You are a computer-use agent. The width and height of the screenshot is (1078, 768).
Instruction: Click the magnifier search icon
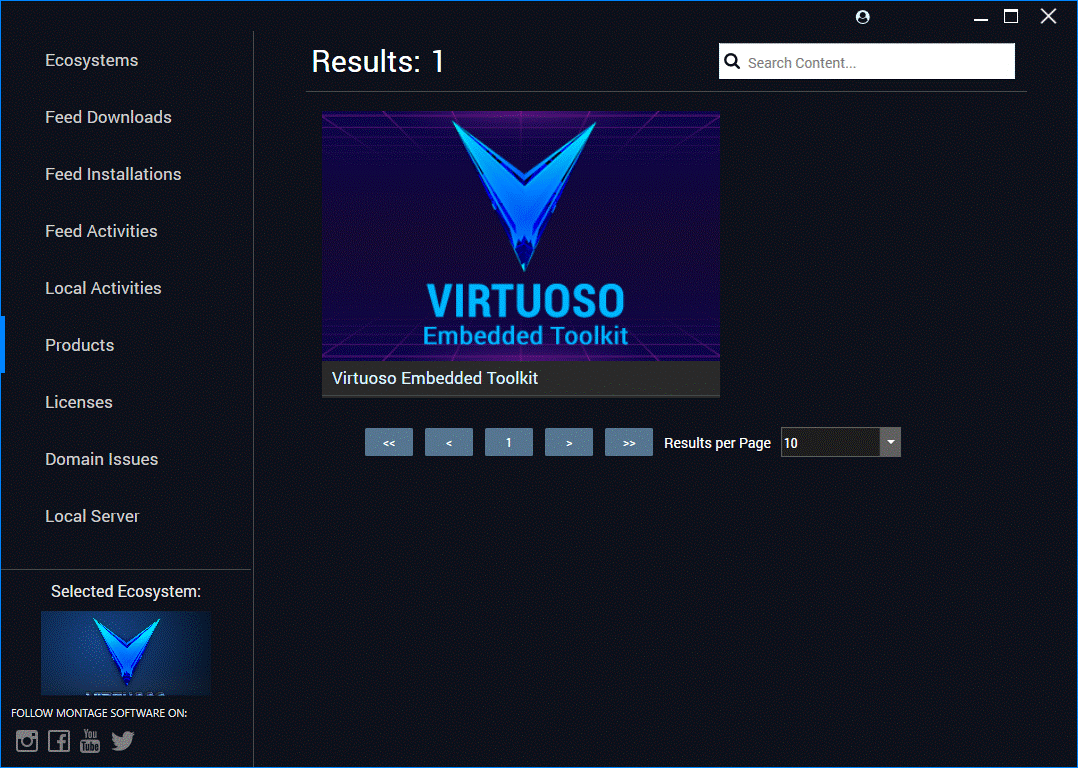[x=732, y=61]
